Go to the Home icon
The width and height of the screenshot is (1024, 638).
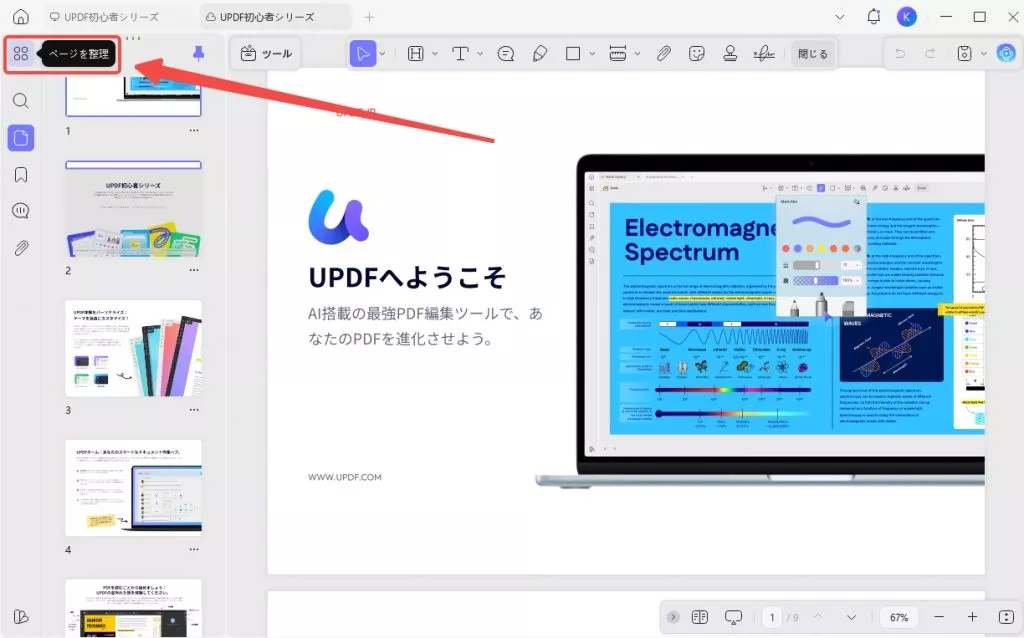21,16
